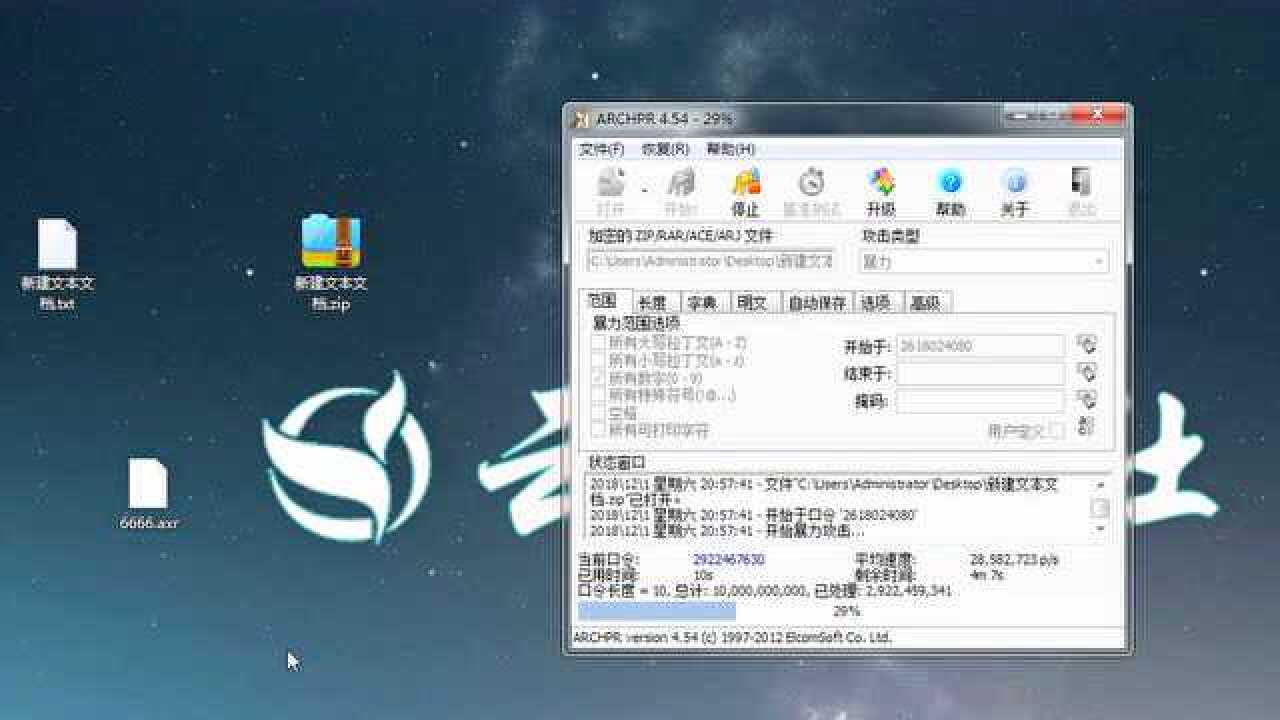Click the ARCHPR title bar app icon

click(581, 119)
